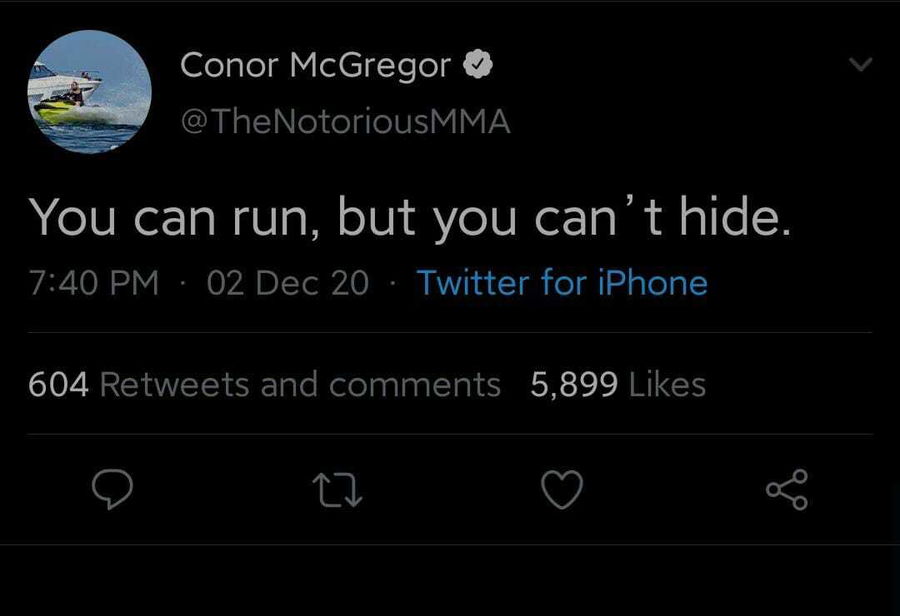Viewport: 900px width, 616px height.
Task: Click the 7:40 PM timestamp
Action: click(x=94, y=283)
